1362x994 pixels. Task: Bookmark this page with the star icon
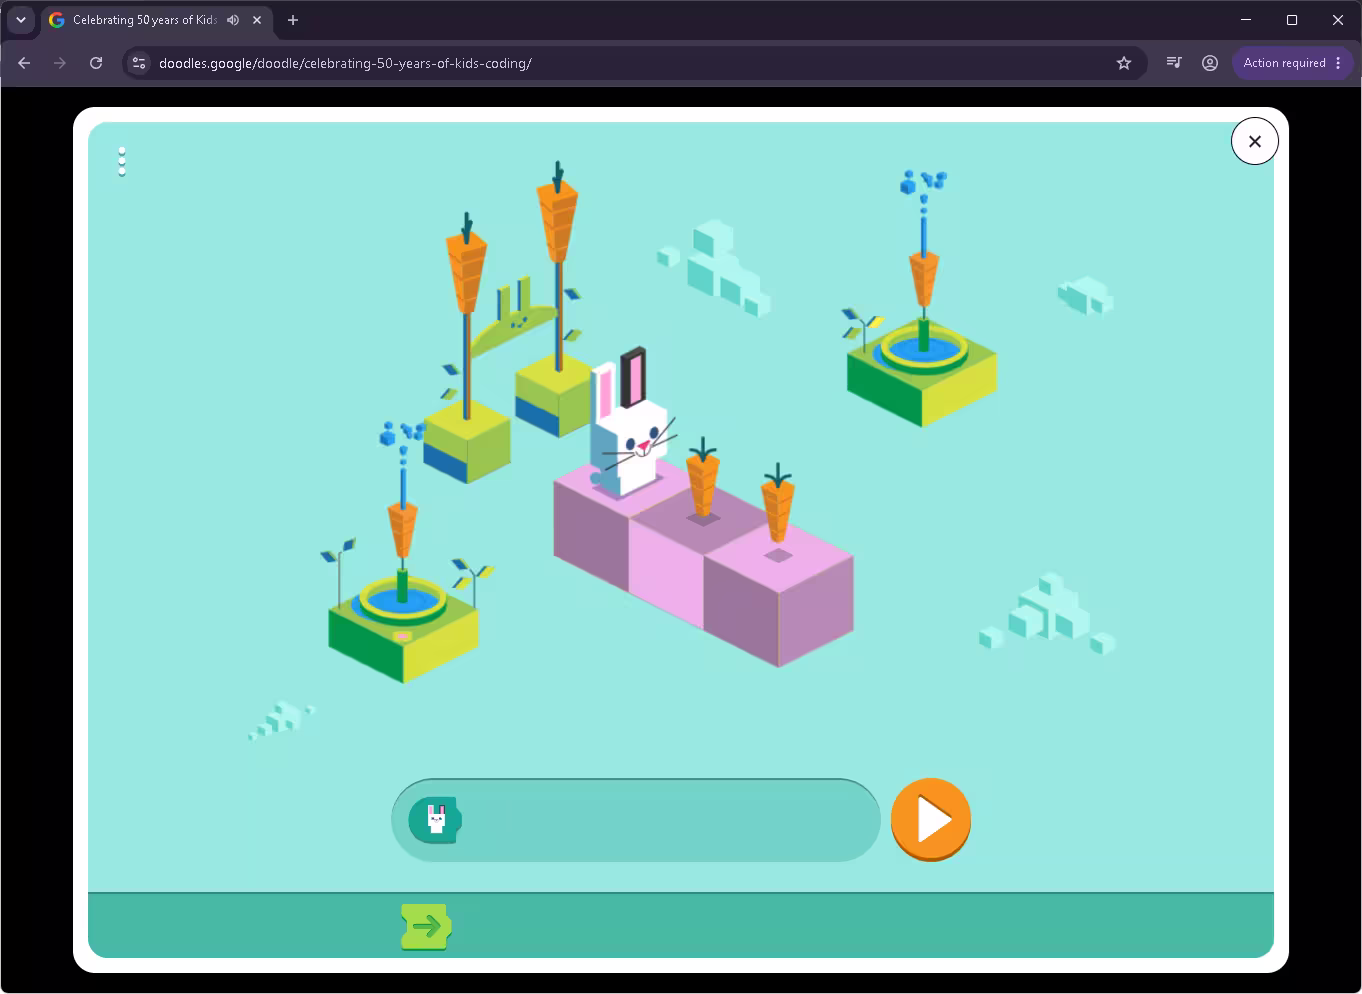pyautogui.click(x=1124, y=63)
